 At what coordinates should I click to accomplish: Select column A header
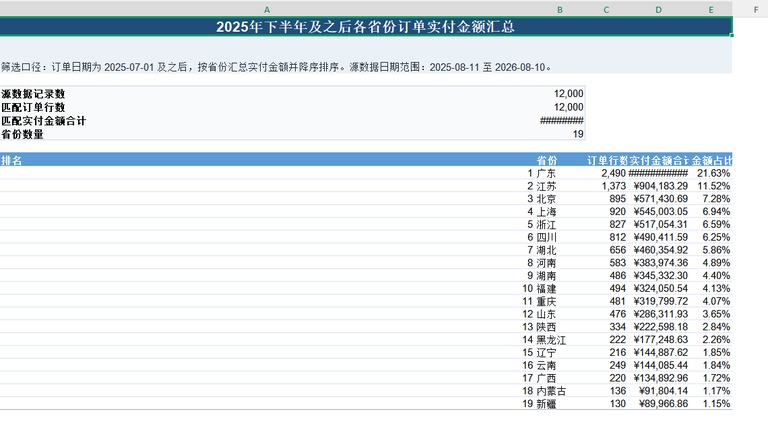pos(267,9)
